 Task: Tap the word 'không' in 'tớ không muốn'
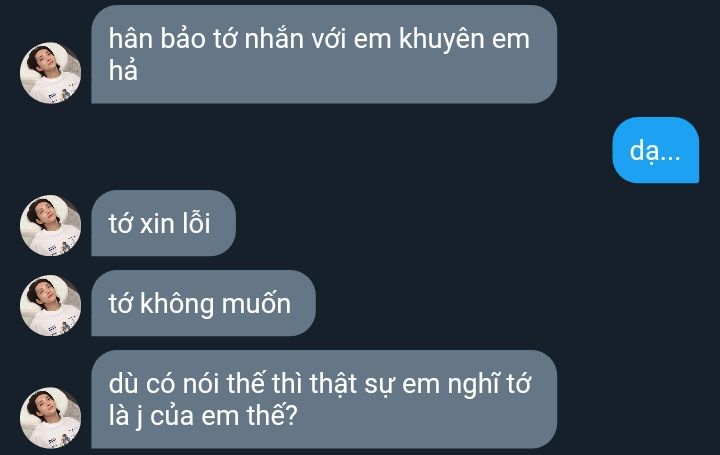coord(177,304)
